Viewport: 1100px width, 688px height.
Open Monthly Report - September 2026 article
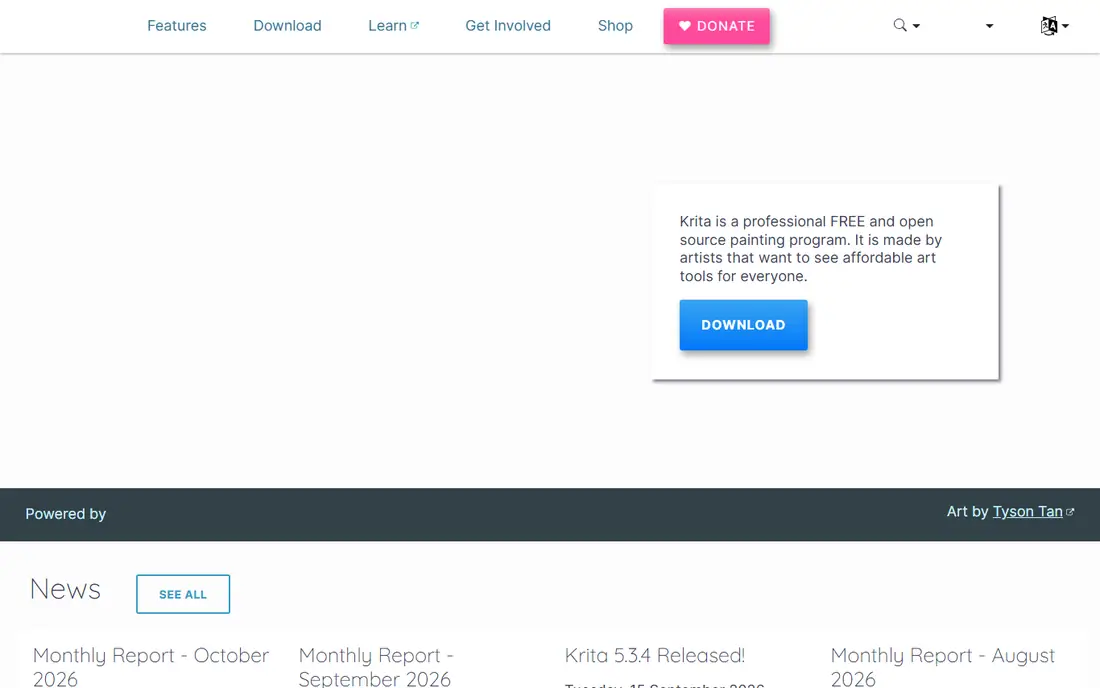coord(376,666)
